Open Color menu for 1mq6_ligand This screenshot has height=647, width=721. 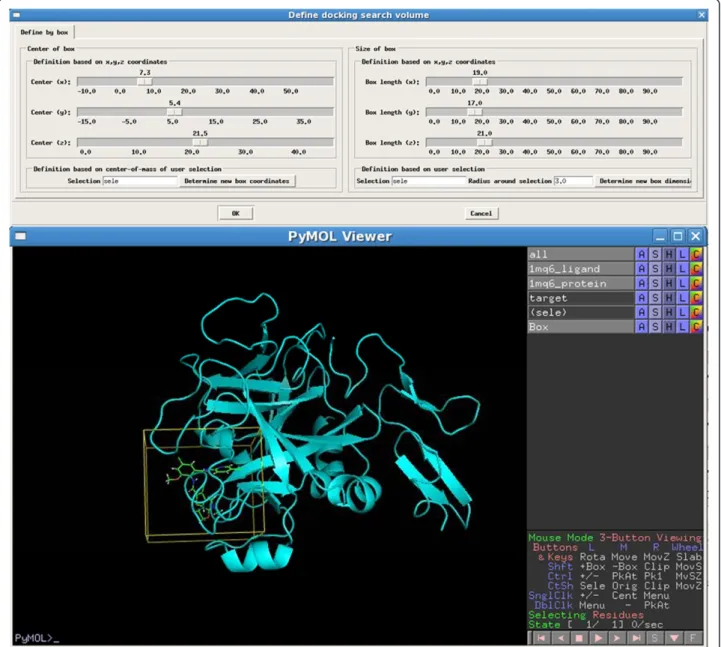[696, 269]
